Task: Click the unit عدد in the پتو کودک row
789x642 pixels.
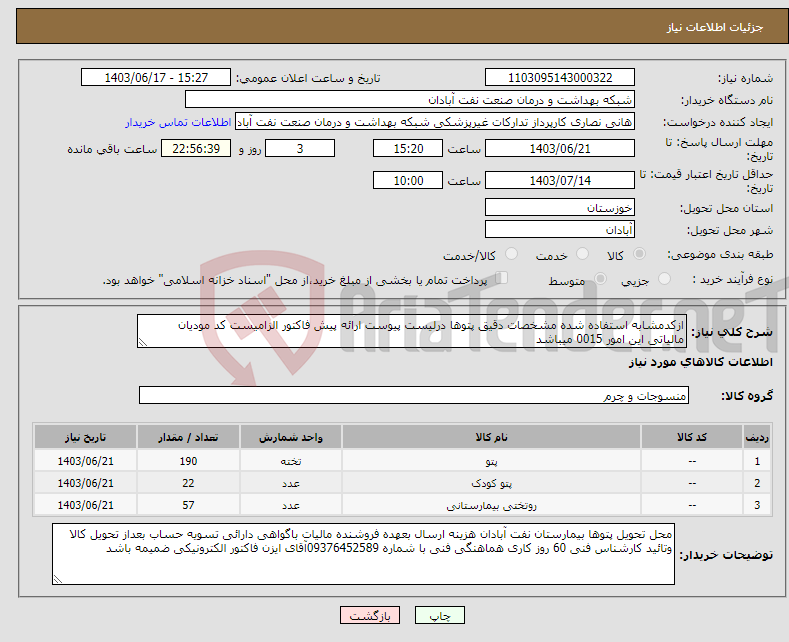Action: click(291, 483)
